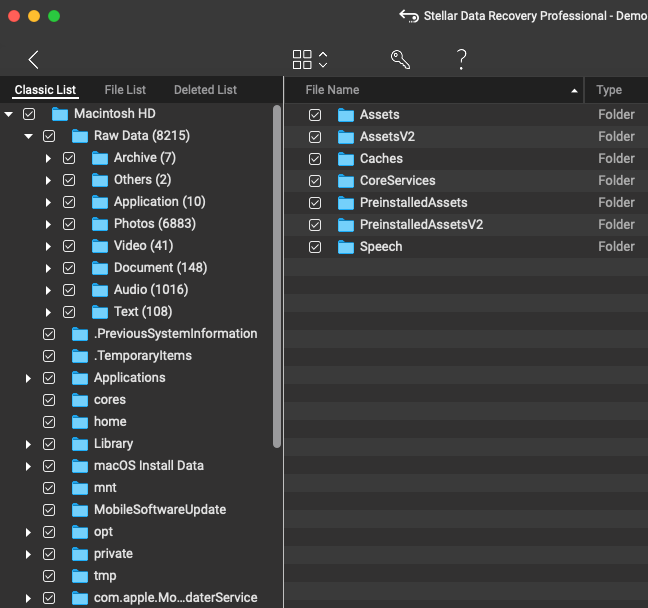Click the .TemporaryItems folder icon
This screenshot has width=648, height=608.
tap(80, 356)
